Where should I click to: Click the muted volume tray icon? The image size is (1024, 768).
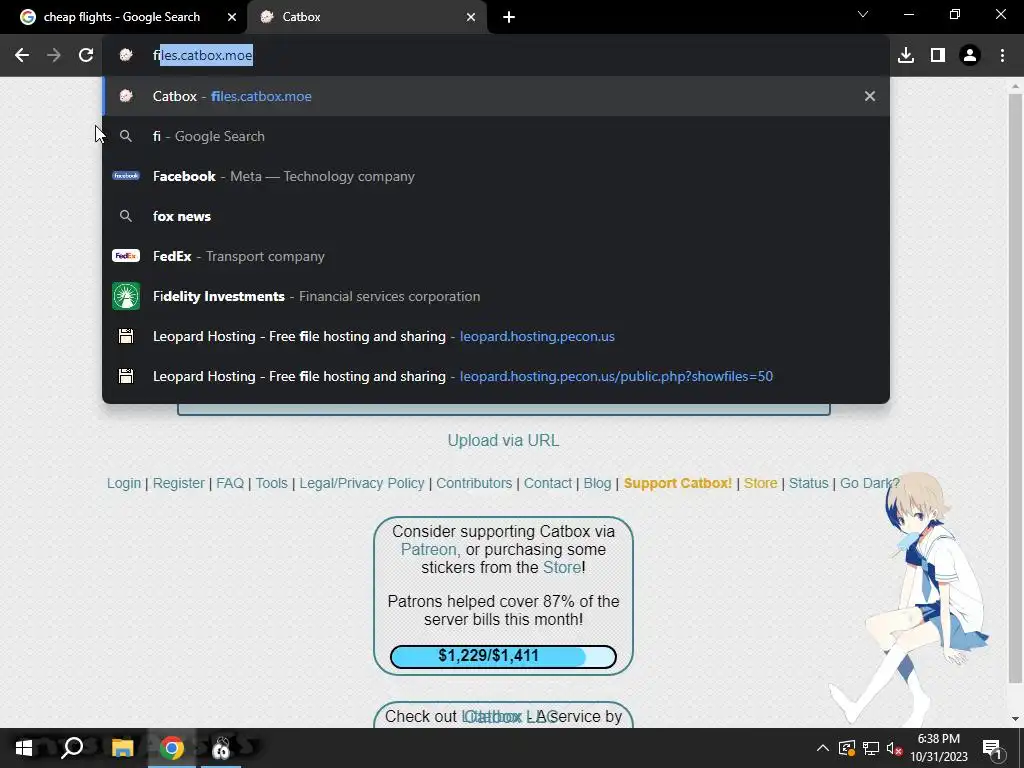click(894, 748)
